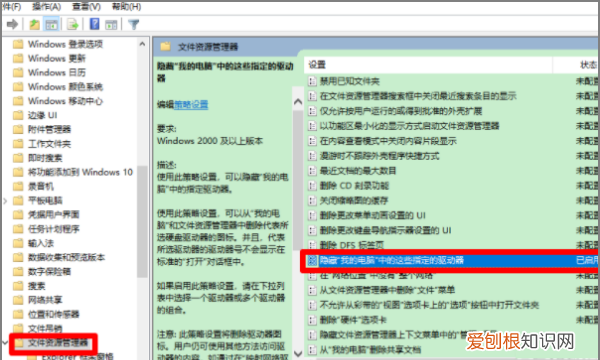Open the 帮助(H) menu
Image resolution: width=600 pixels, height=360 pixels.
click(x=126, y=7)
